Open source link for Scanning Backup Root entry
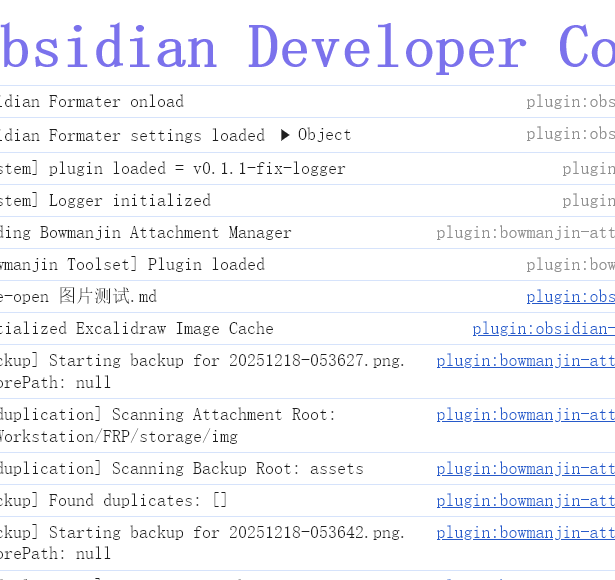 525,469
